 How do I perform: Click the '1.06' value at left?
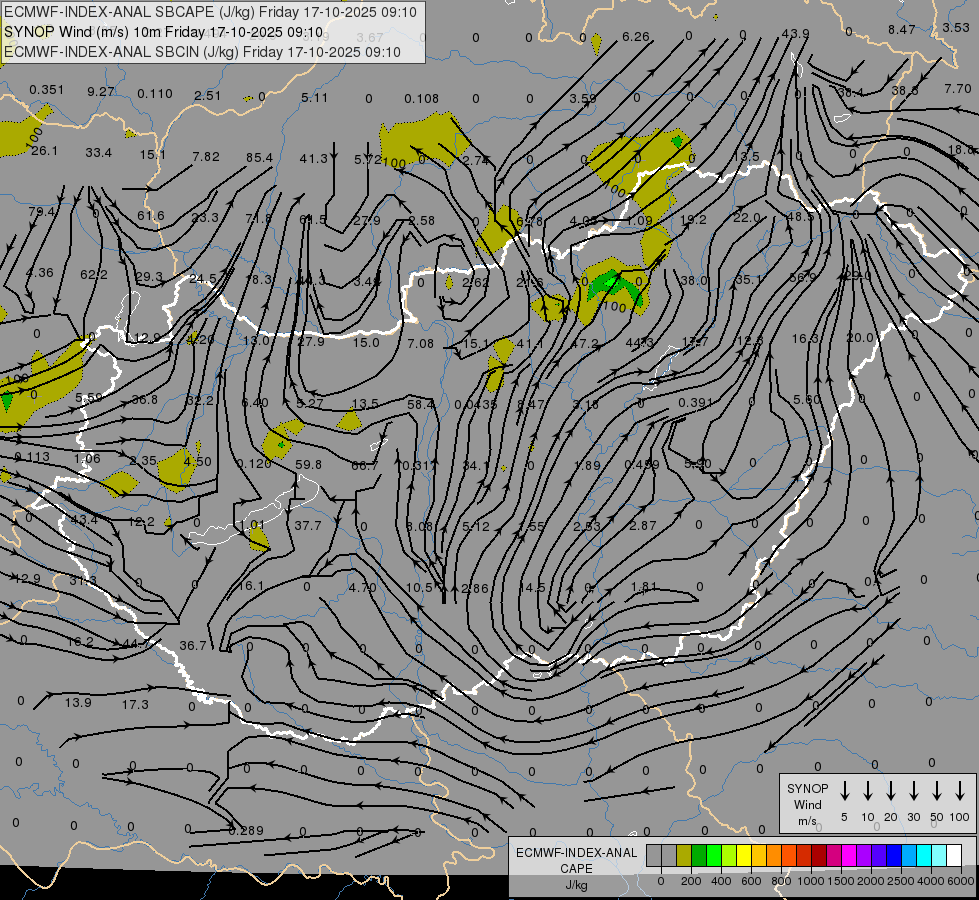[87, 458]
